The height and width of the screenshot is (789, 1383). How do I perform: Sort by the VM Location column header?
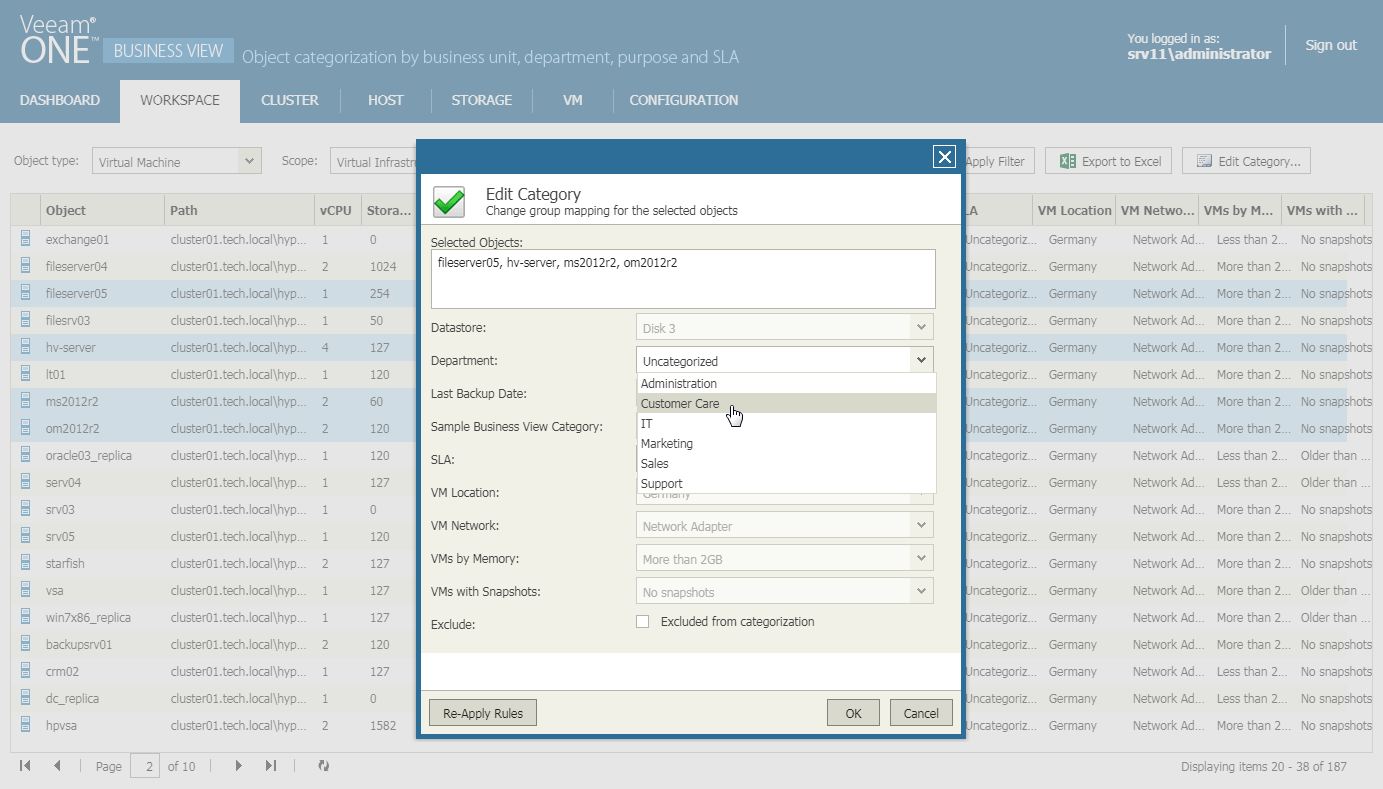pos(1074,210)
